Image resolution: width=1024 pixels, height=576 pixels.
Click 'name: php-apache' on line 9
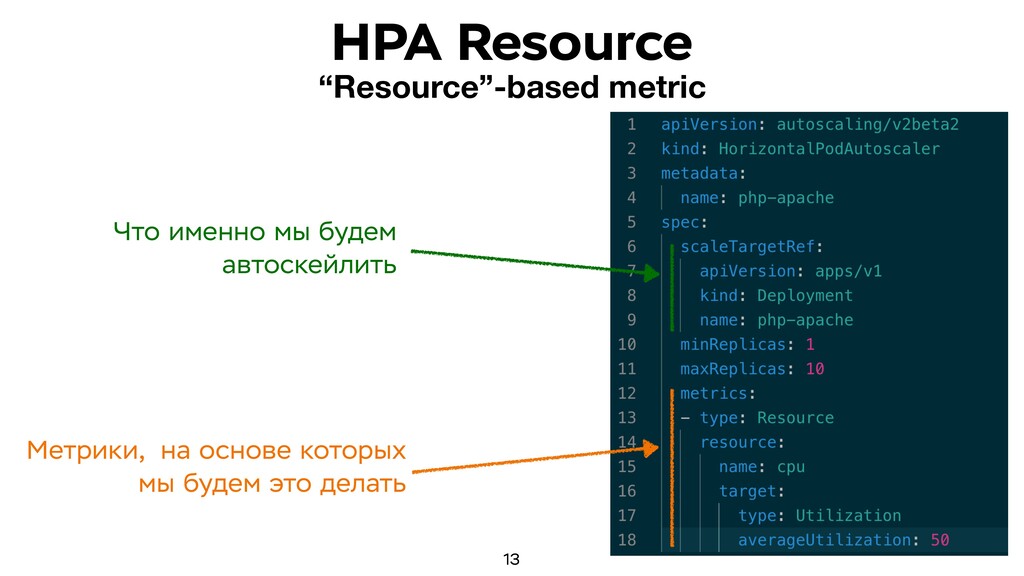pyautogui.click(x=776, y=320)
